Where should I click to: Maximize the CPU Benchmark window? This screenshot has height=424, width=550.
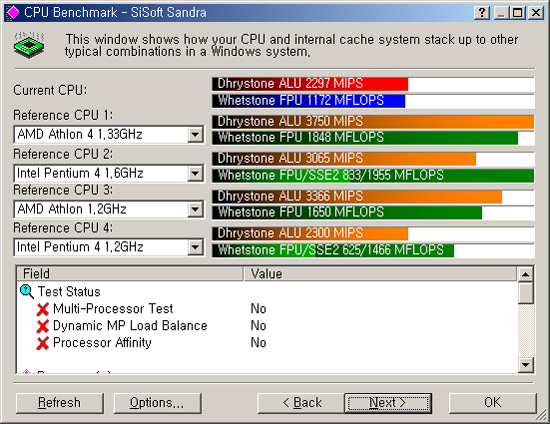518,13
